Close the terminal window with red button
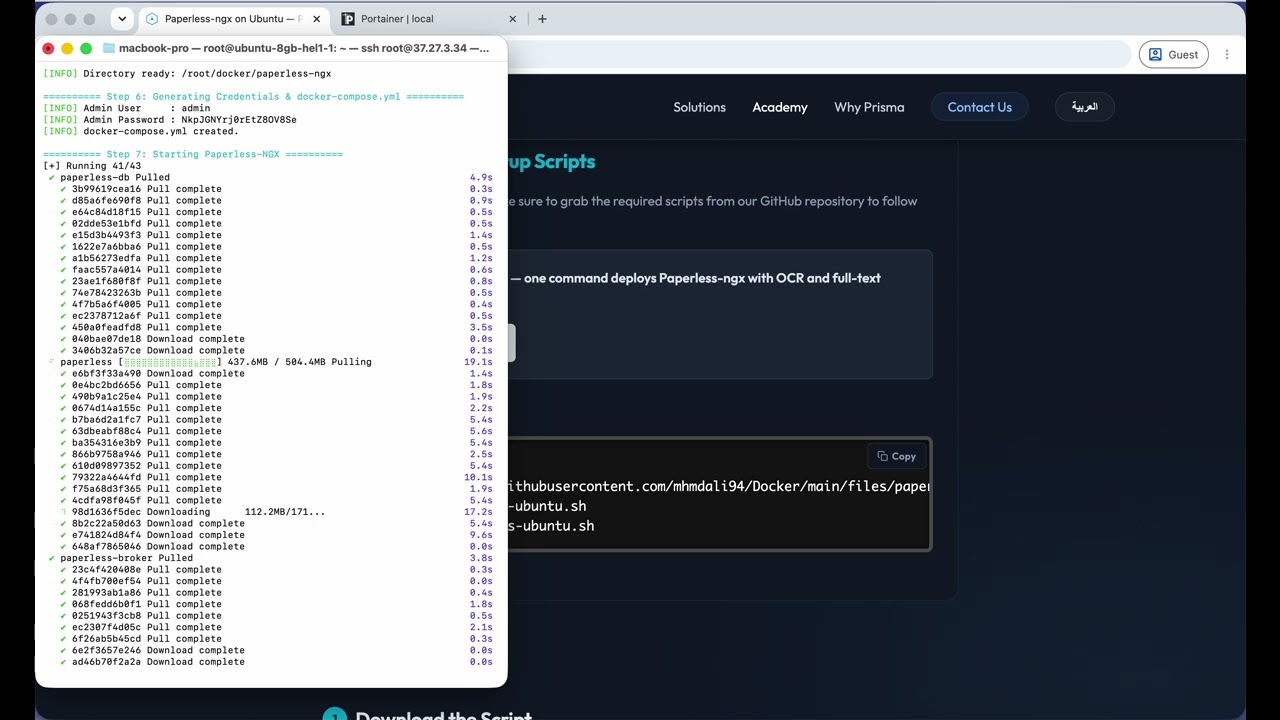This screenshot has height=720, width=1280. (x=48, y=48)
